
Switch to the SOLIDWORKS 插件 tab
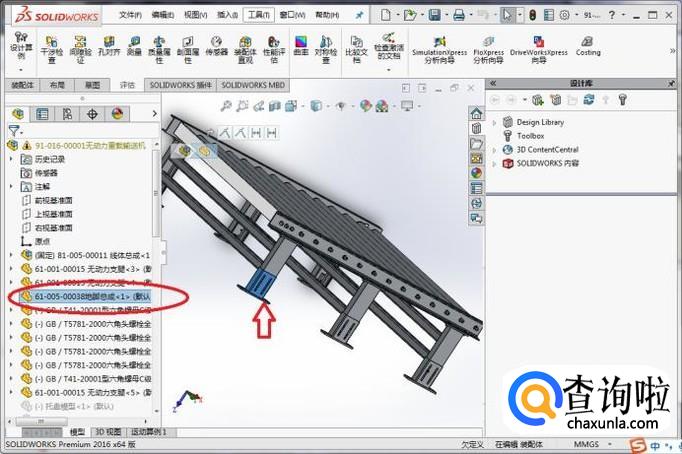(182, 85)
